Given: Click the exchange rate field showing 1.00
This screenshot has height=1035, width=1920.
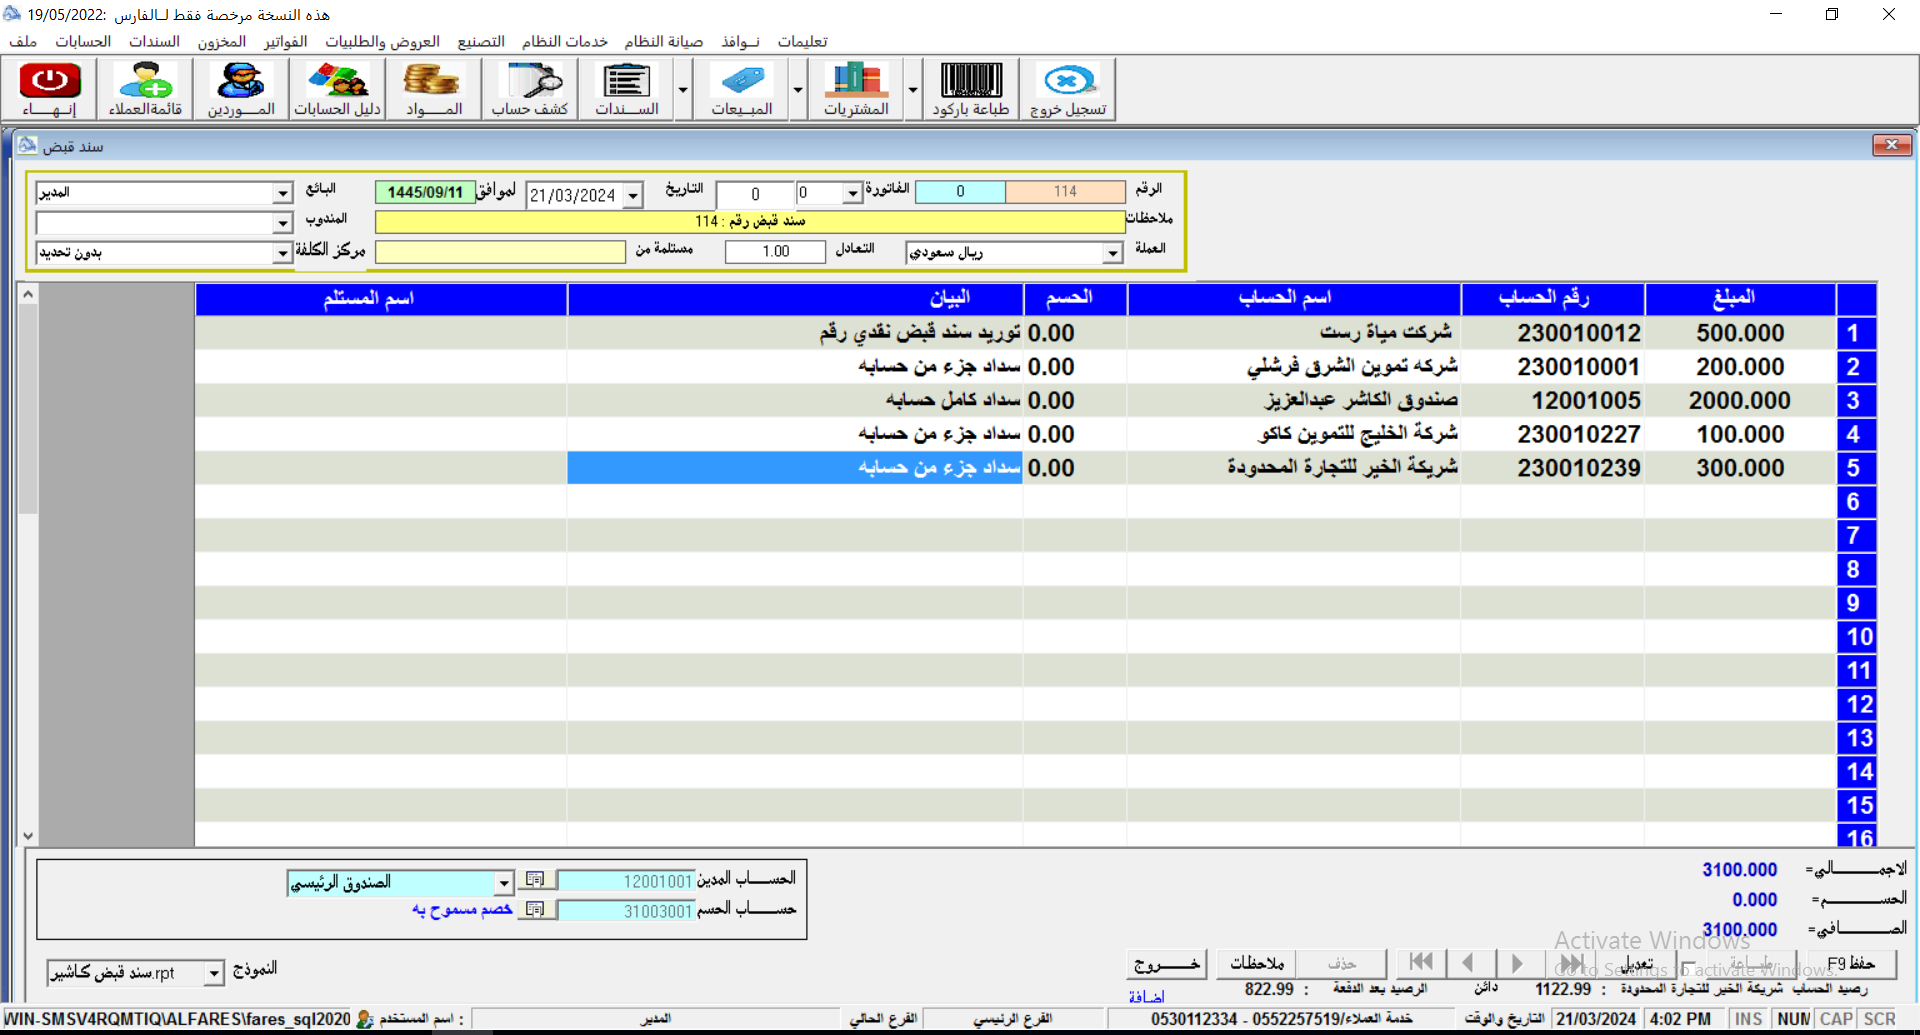Looking at the screenshot, I should tap(775, 251).
